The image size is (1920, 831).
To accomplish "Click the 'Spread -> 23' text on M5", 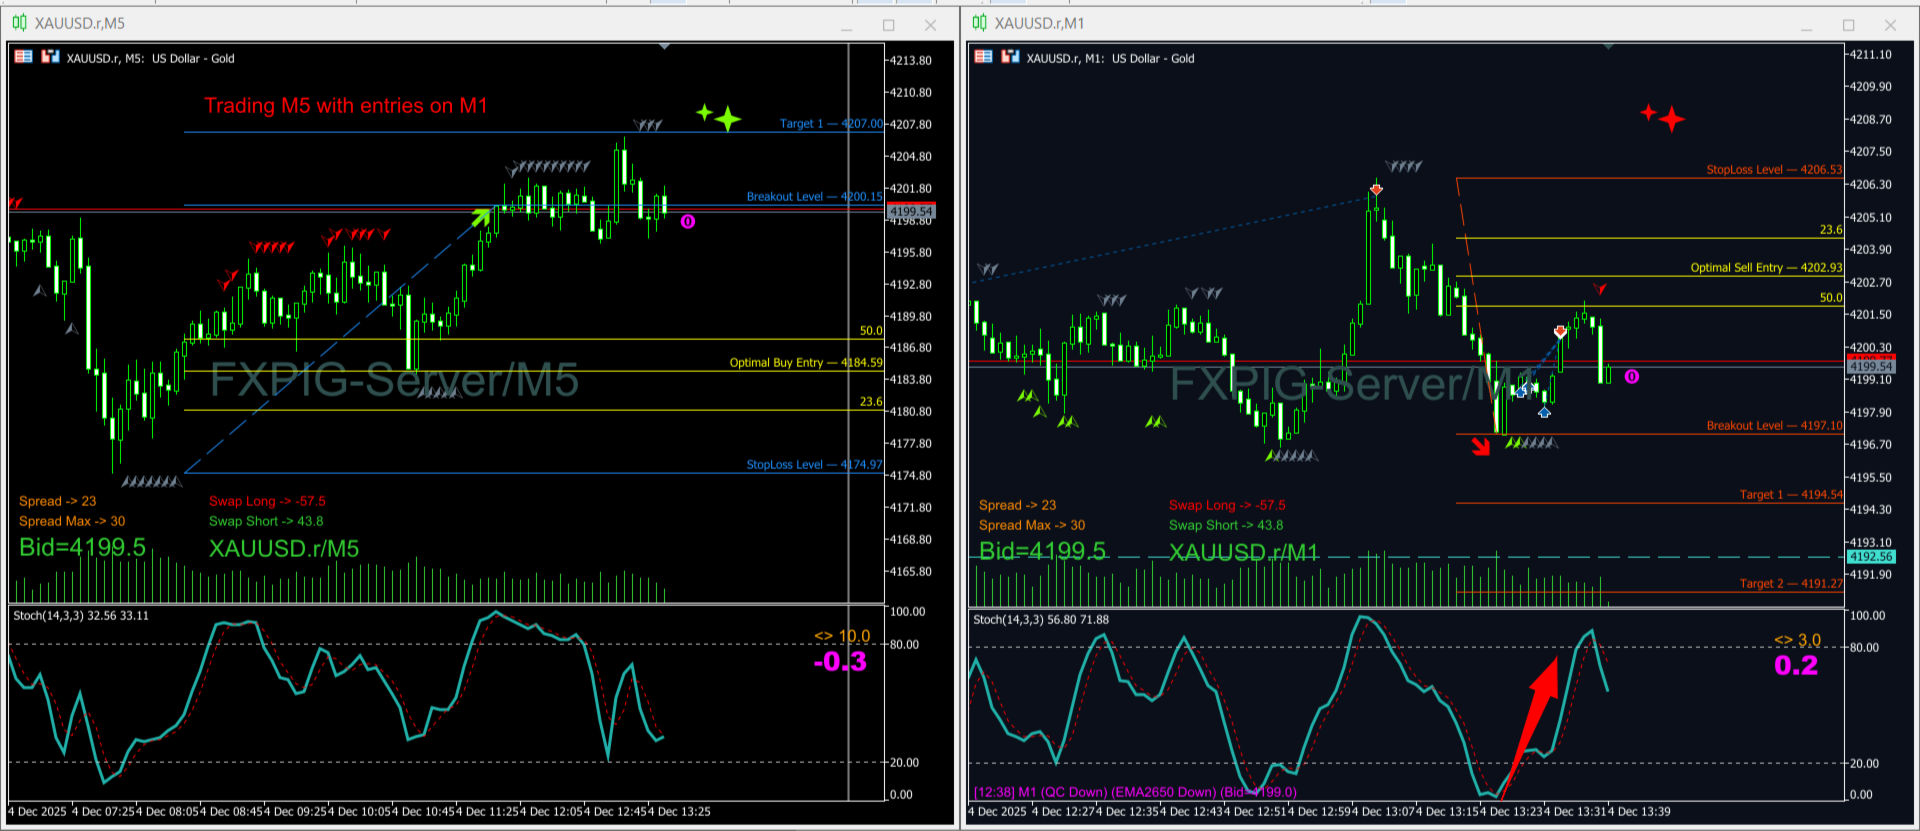I will [x=58, y=501].
